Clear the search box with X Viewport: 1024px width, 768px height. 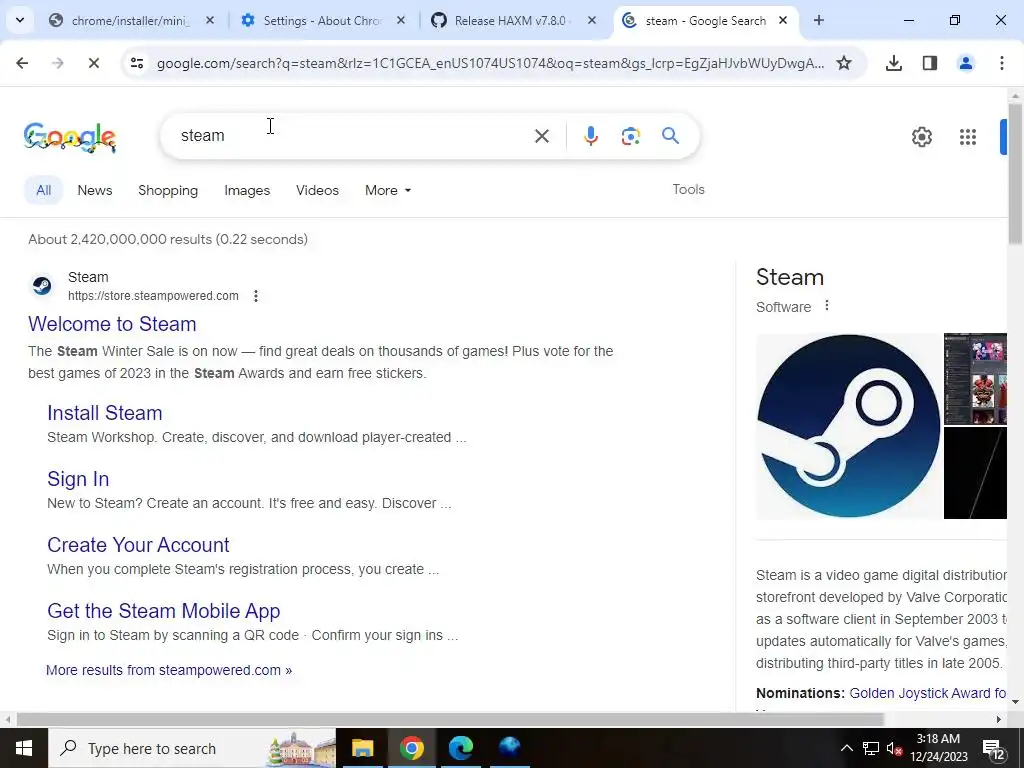(x=541, y=136)
